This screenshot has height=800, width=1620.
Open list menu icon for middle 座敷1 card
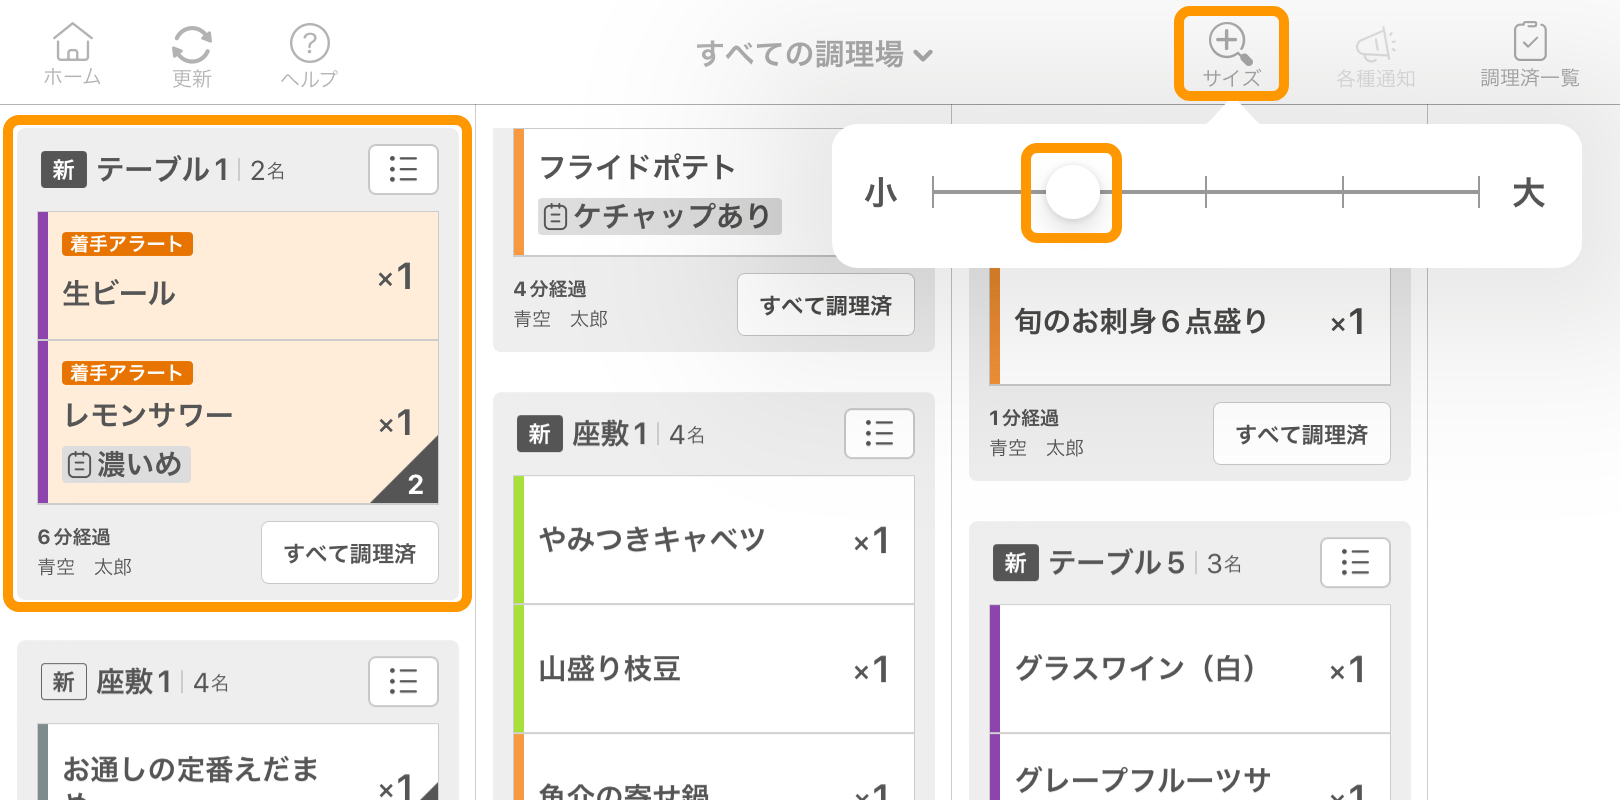pyautogui.click(x=879, y=433)
